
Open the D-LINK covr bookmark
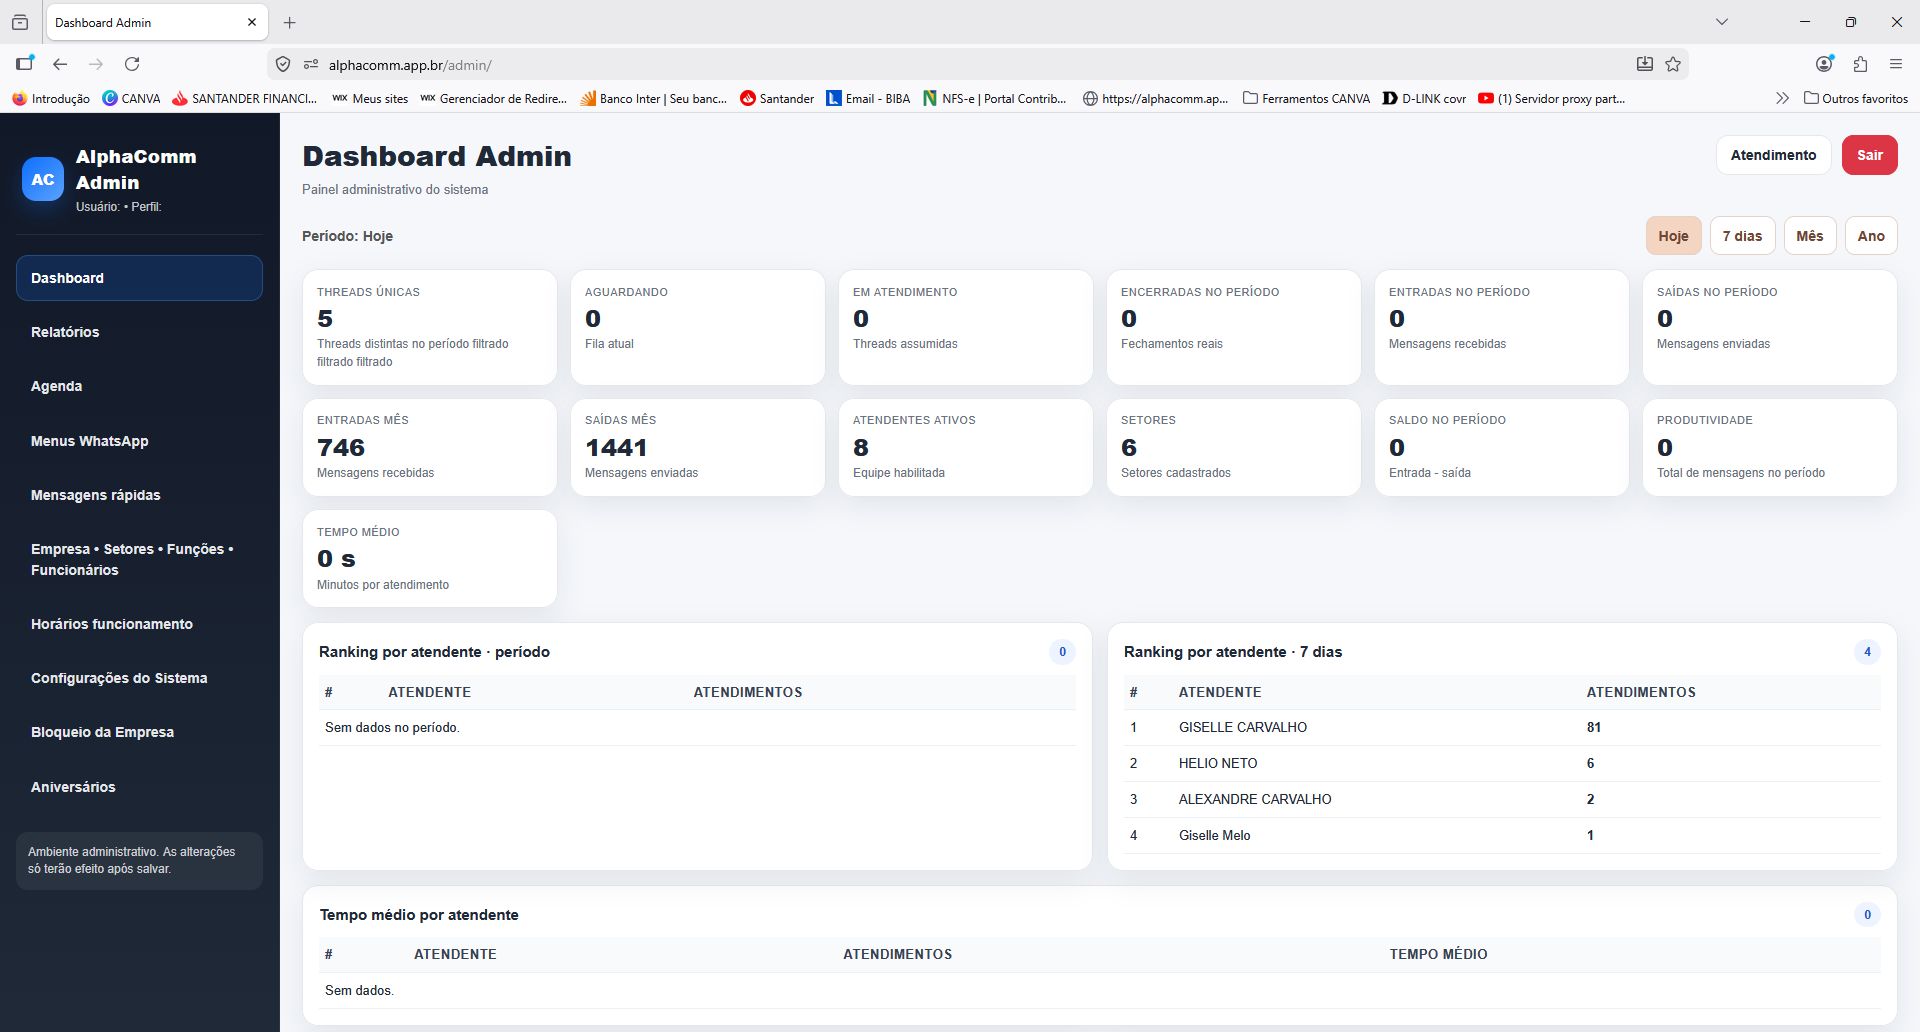(1423, 98)
